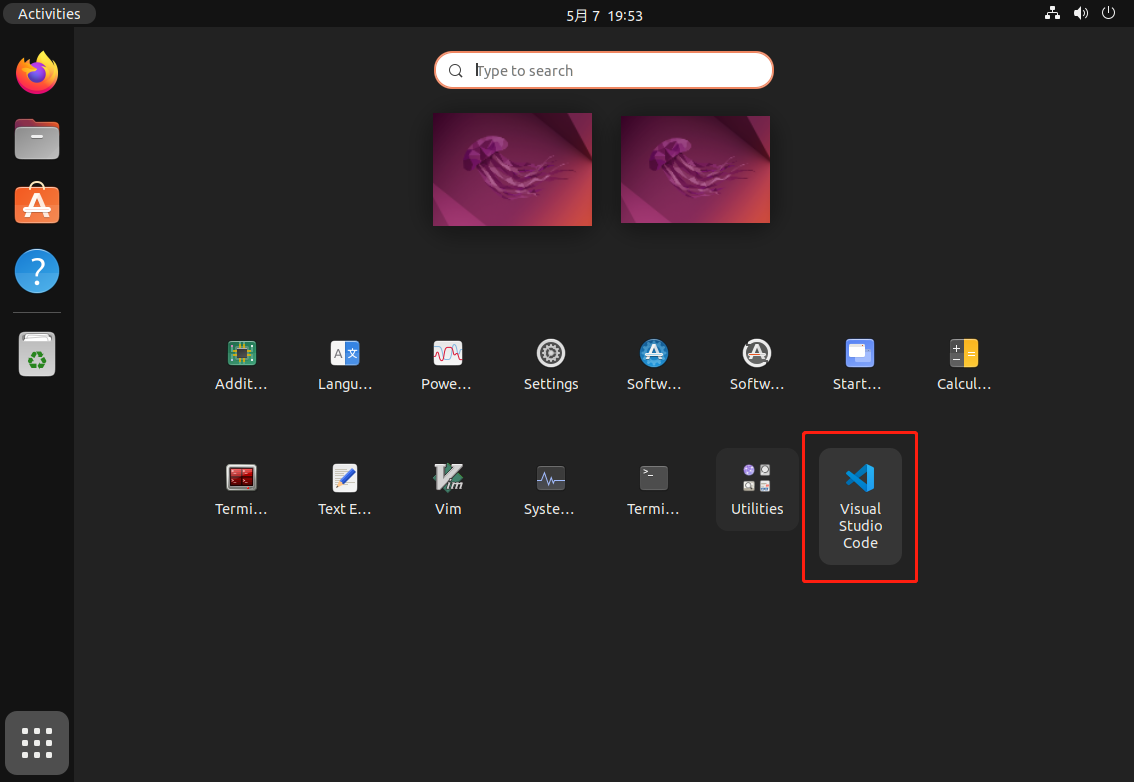The image size is (1134, 782).
Task: Open Files manager in the dock
Action: [37, 139]
